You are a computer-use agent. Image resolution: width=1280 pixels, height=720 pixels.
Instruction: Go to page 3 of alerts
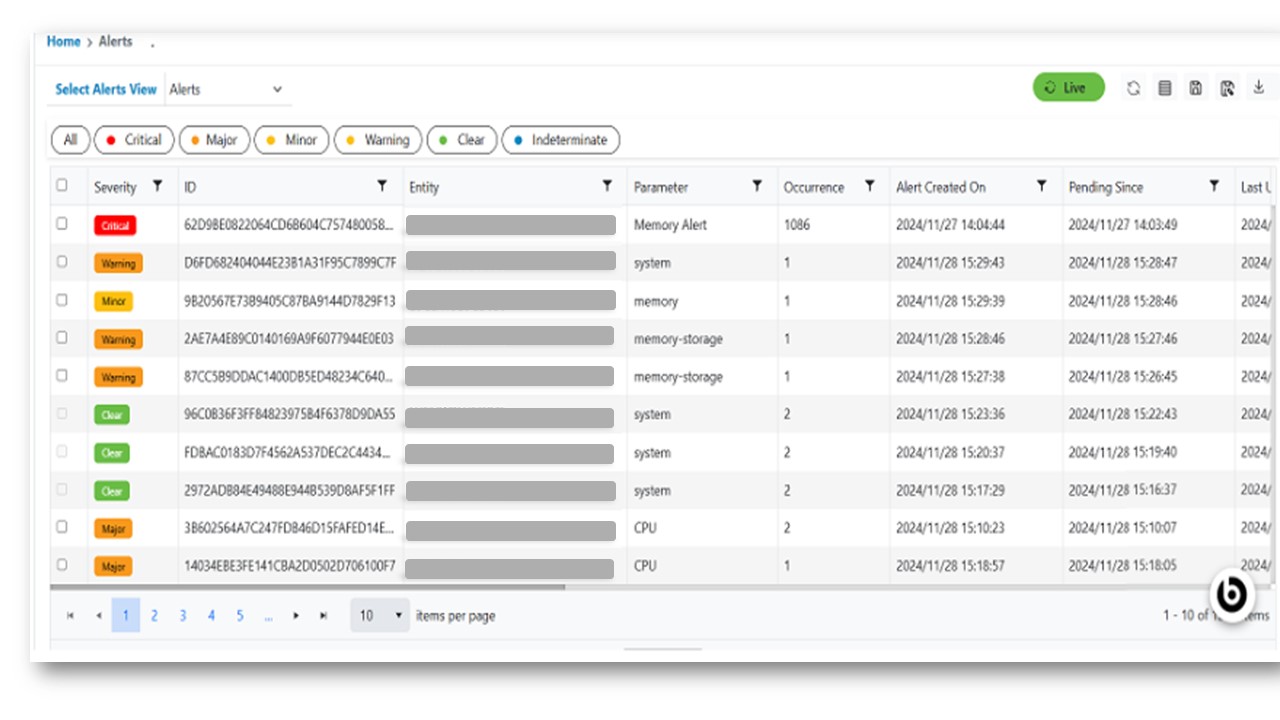point(183,616)
